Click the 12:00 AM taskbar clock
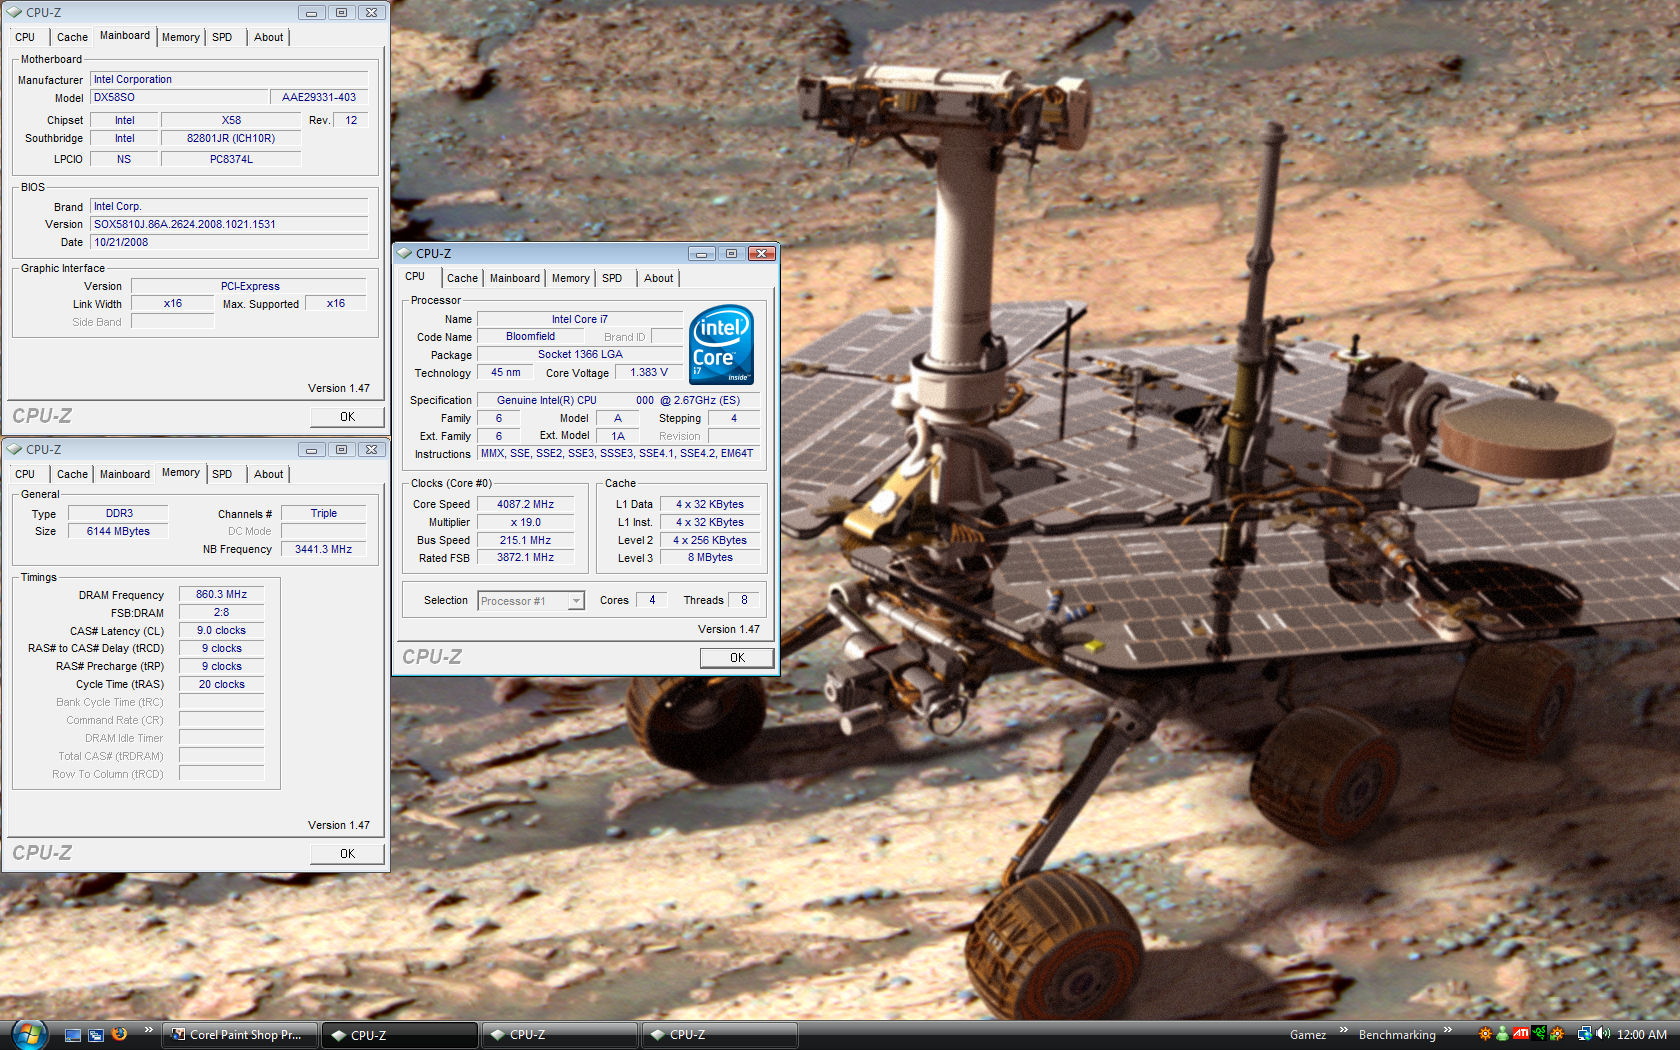 (1641, 1035)
